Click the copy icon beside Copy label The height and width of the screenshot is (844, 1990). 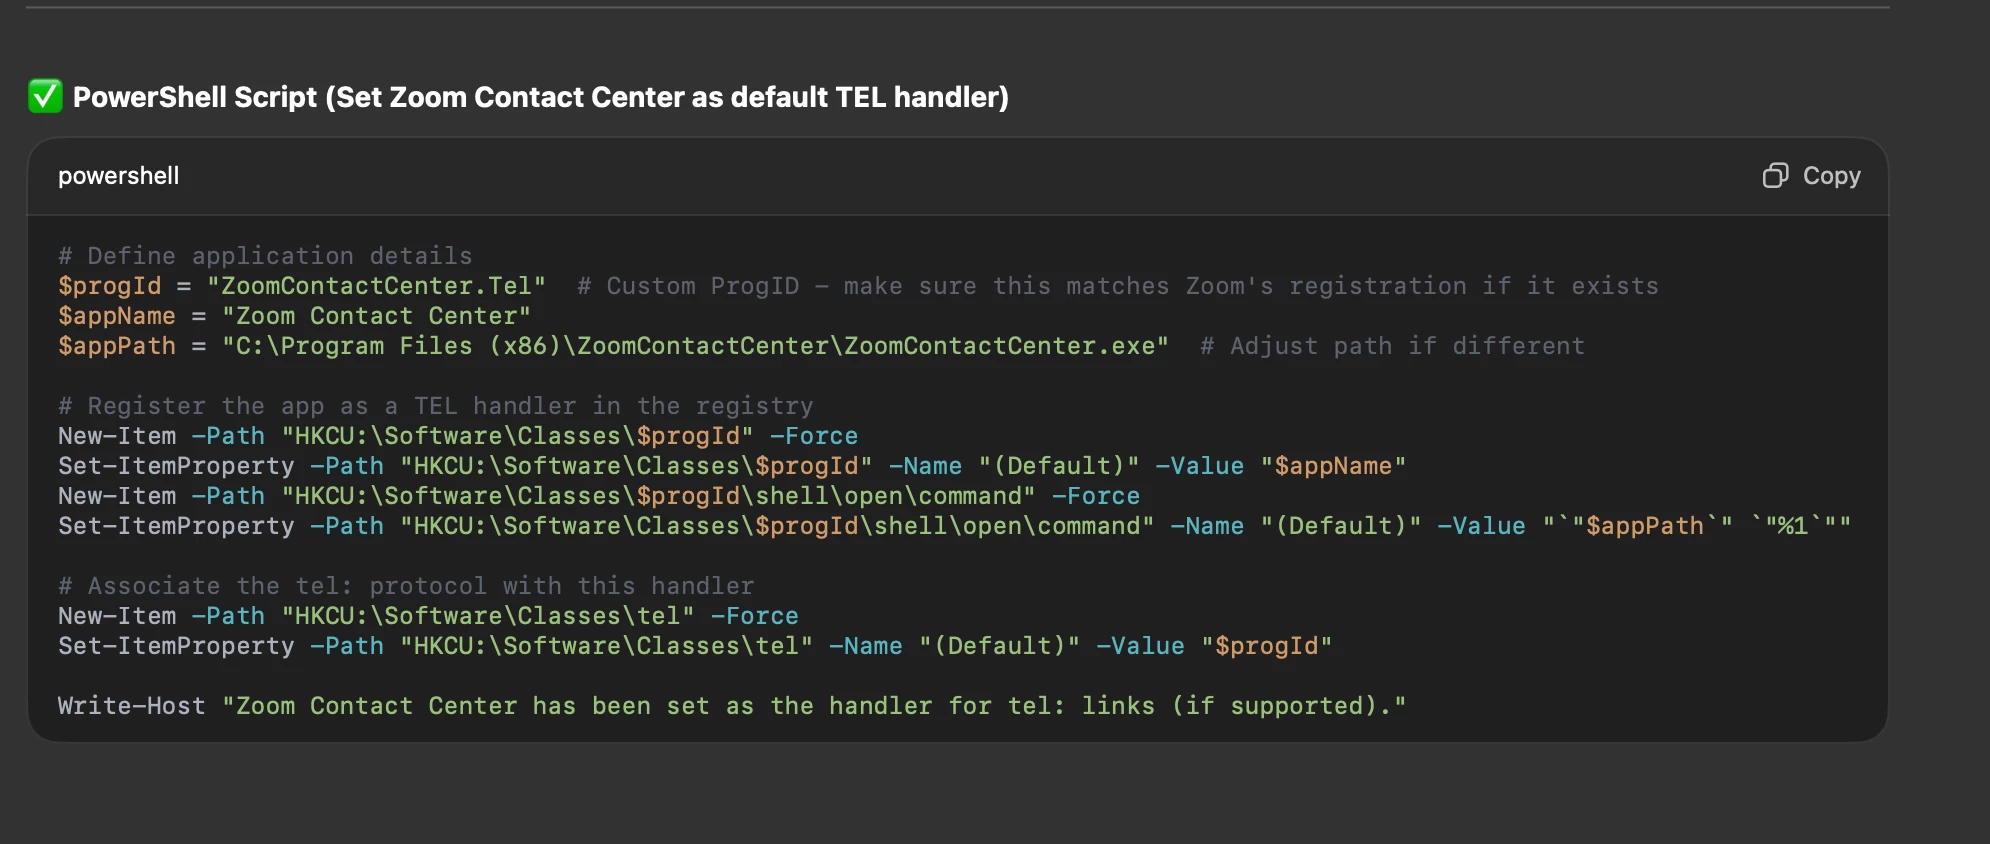[x=1775, y=176]
